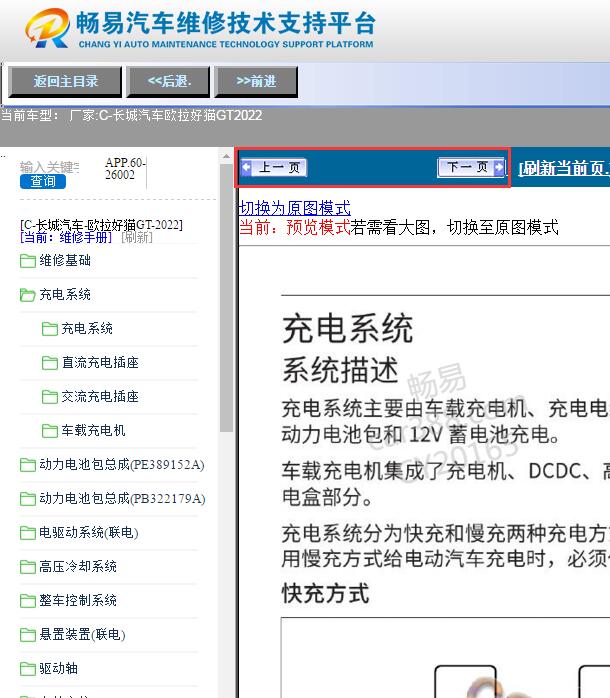Click the APP.60-26002 text
610x698 pixels.
coord(126,169)
